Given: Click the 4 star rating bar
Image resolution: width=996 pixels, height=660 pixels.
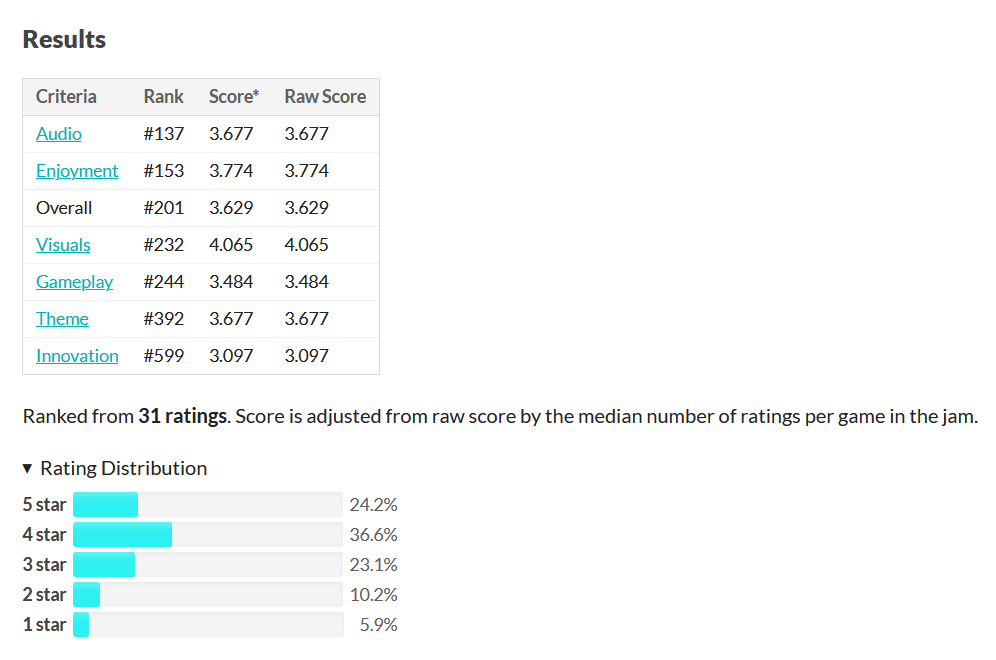Looking at the screenshot, I should pos(208,534).
